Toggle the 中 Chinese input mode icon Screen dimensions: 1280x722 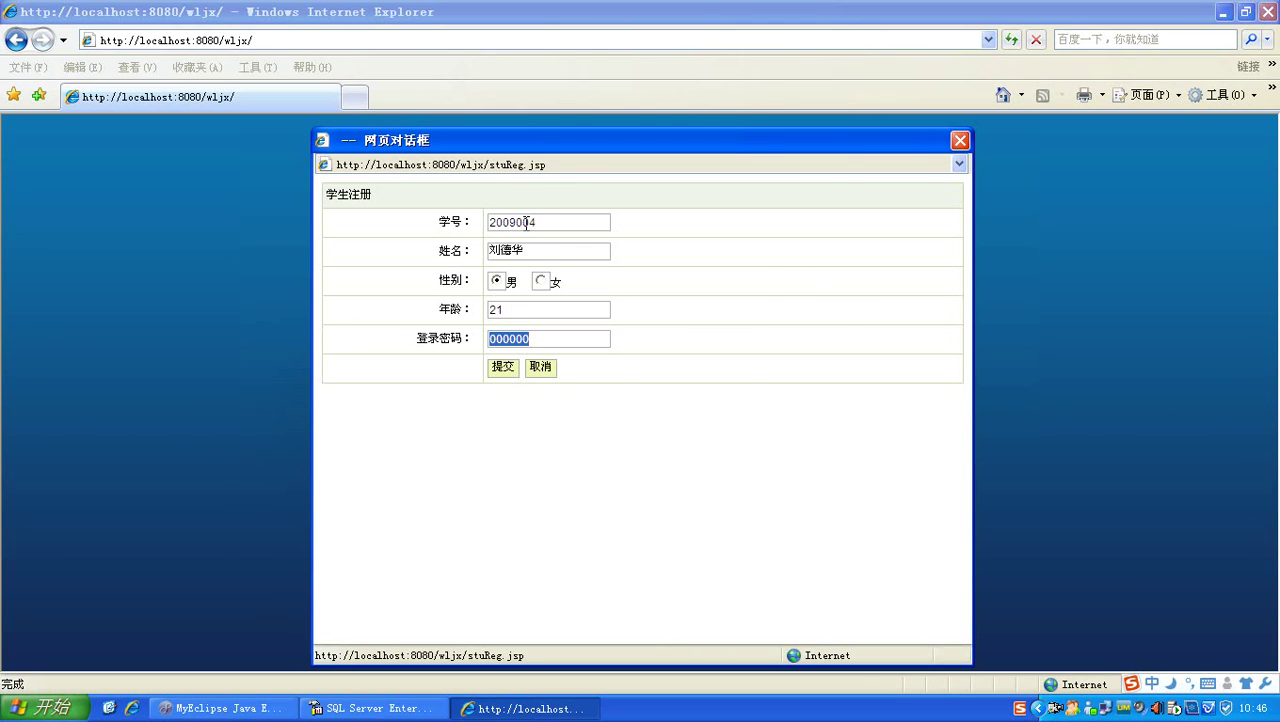click(x=1152, y=684)
